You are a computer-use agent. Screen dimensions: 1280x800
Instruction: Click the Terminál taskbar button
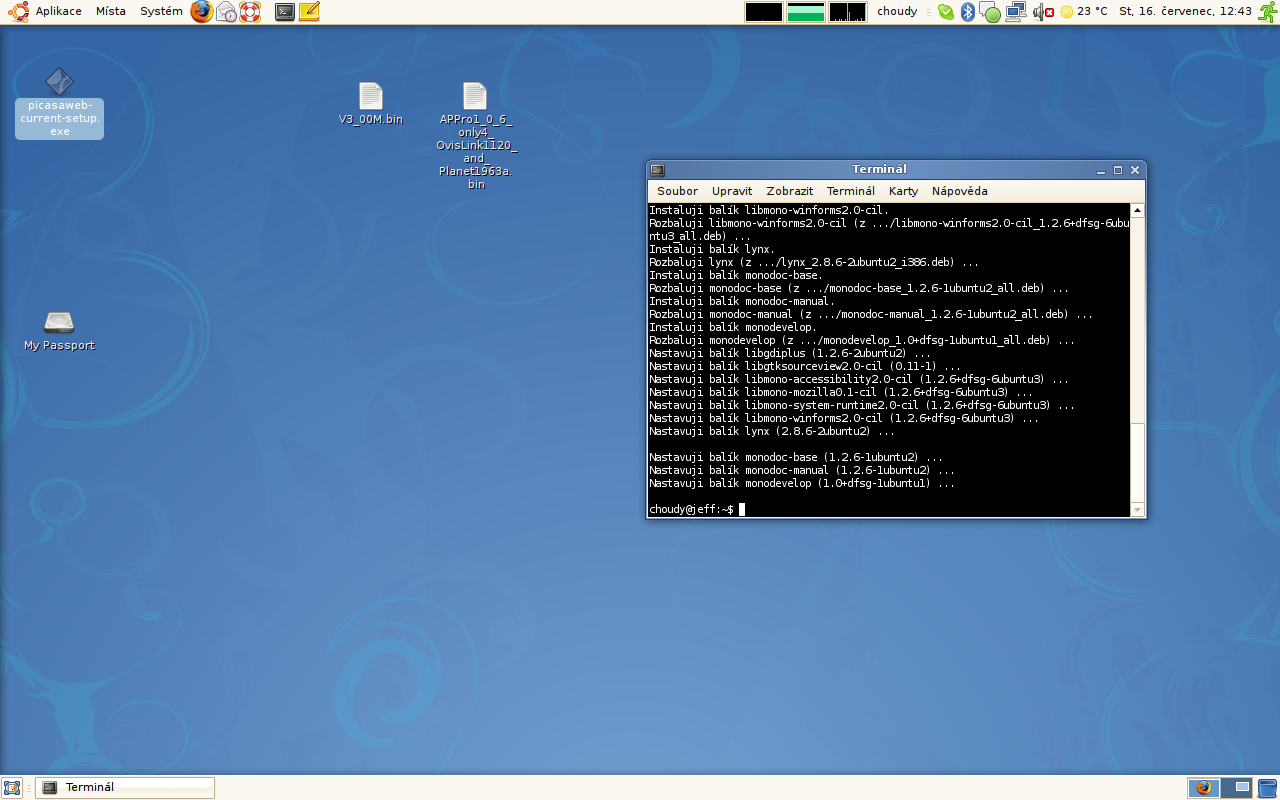click(x=125, y=788)
